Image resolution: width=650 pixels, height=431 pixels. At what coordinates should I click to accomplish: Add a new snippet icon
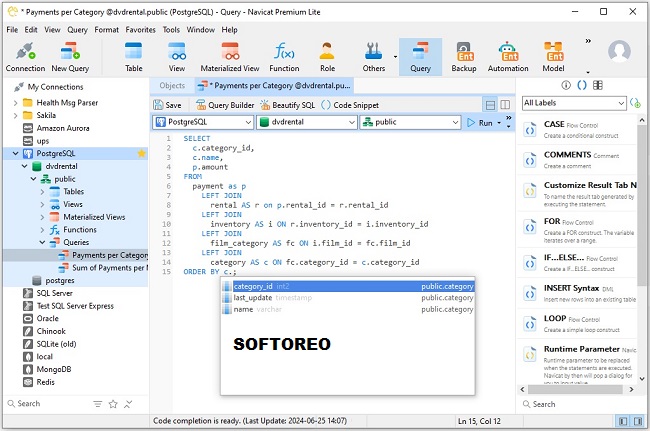(x=635, y=103)
